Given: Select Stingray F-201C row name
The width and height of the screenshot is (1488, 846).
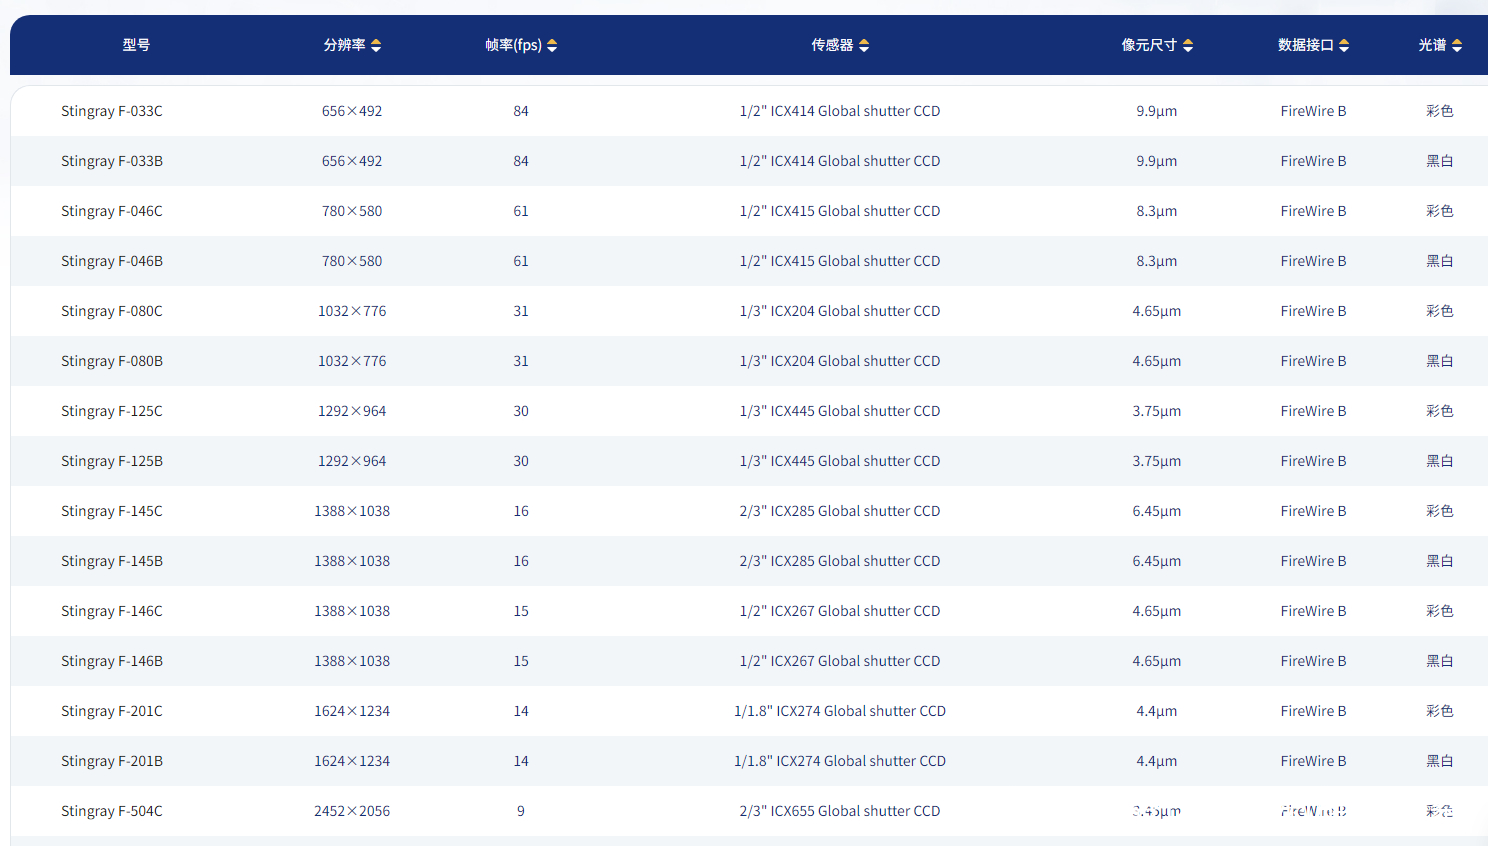Looking at the screenshot, I should [x=112, y=711].
